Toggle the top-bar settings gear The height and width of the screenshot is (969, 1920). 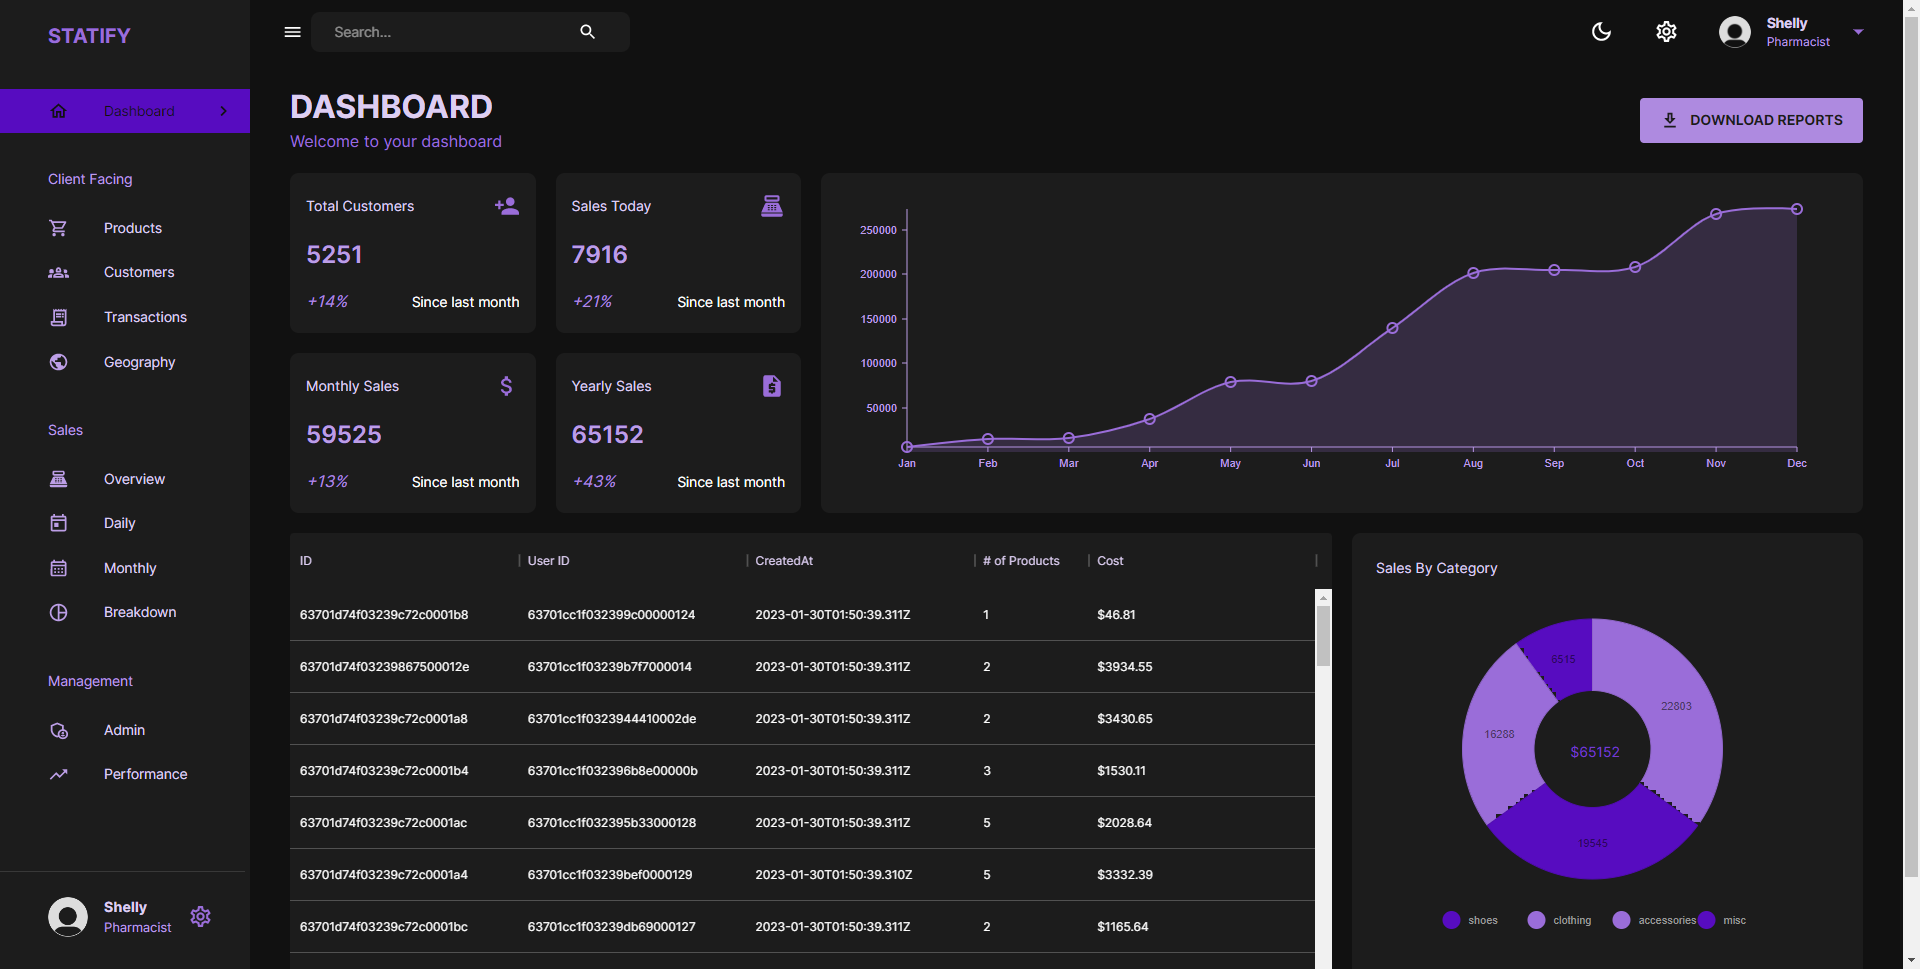1666,31
